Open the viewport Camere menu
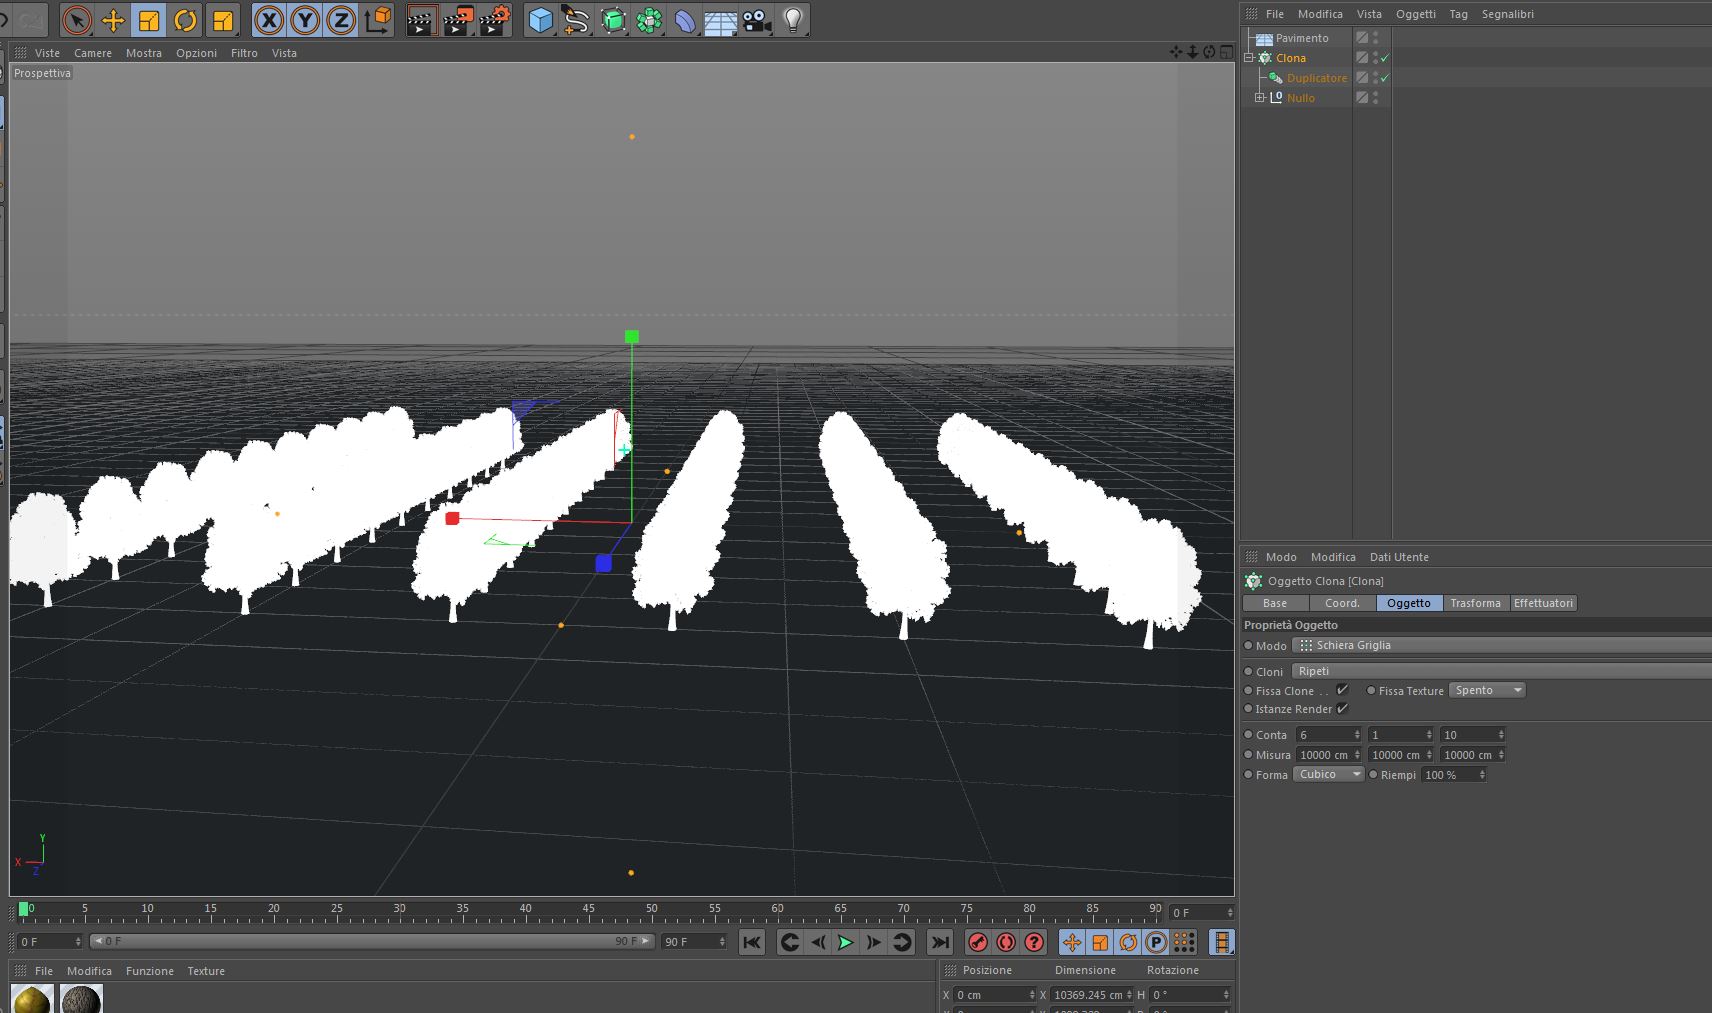The width and height of the screenshot is (1712, 1013). (x=93, y=53)
